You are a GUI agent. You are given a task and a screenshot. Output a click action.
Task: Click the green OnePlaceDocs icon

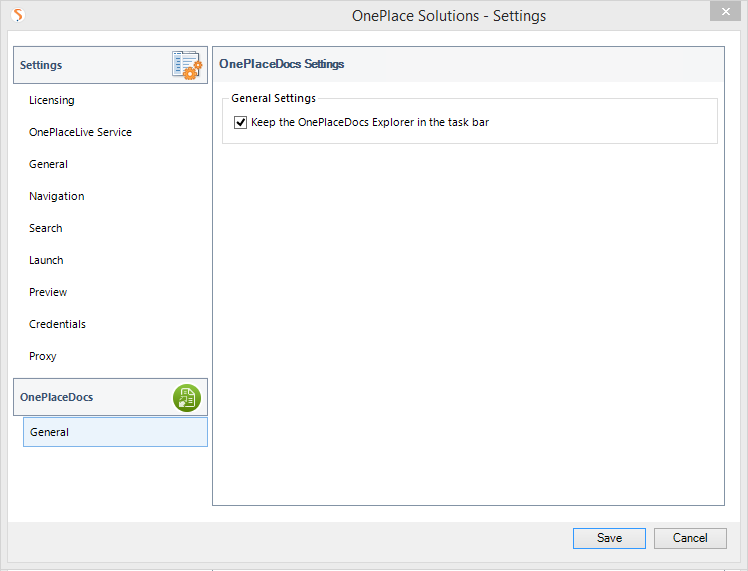click(x=187, y=398)
